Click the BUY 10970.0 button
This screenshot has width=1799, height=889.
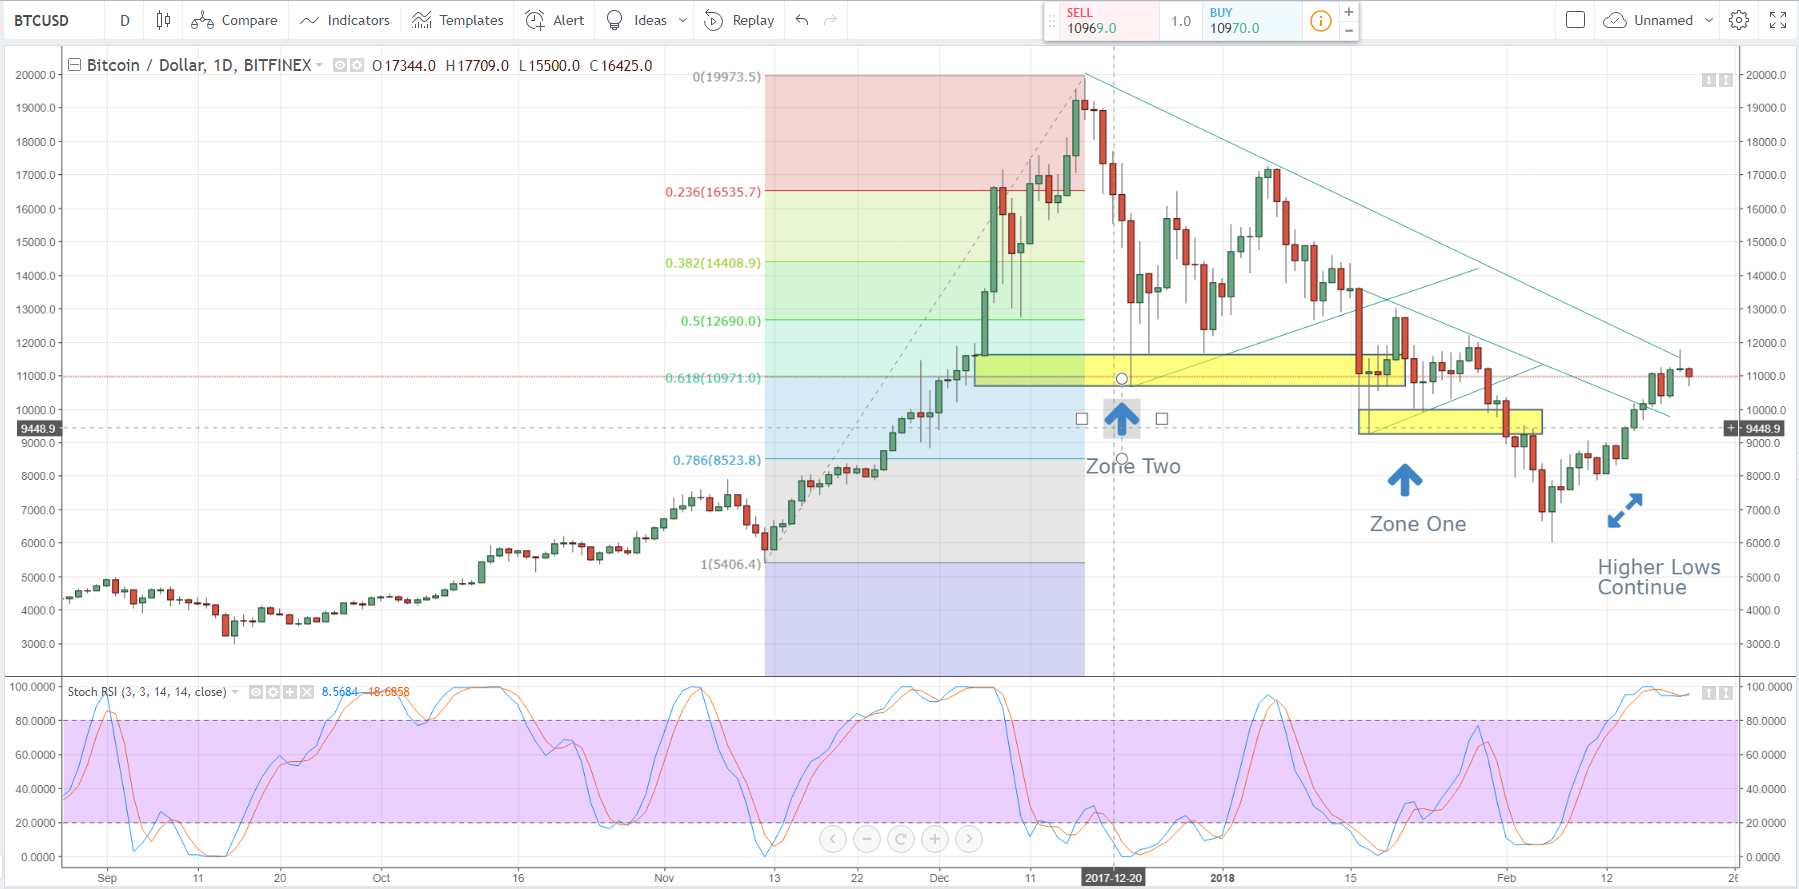click(x=1252, y=21)
